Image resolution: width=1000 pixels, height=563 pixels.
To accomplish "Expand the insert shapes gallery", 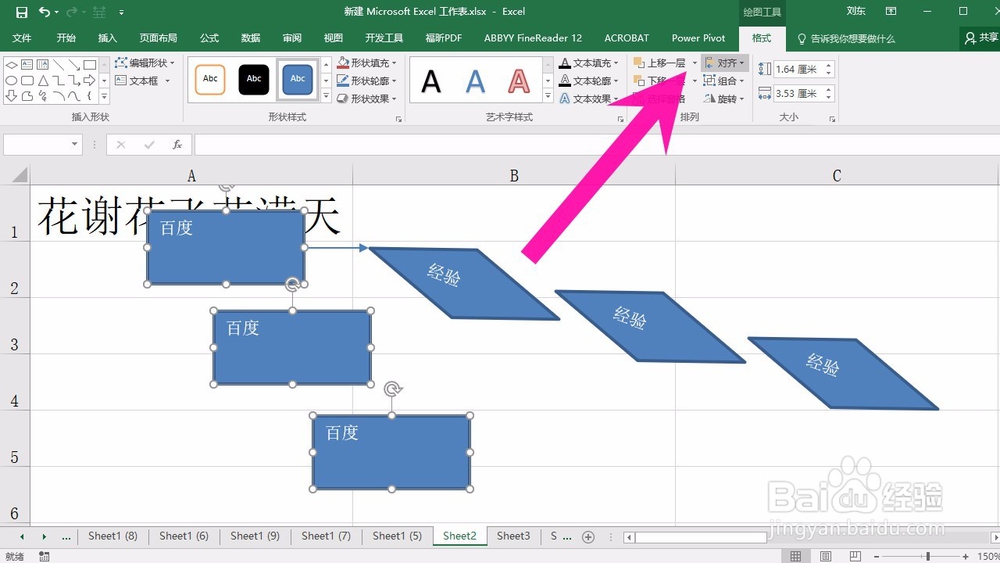I will coord(104,97).
